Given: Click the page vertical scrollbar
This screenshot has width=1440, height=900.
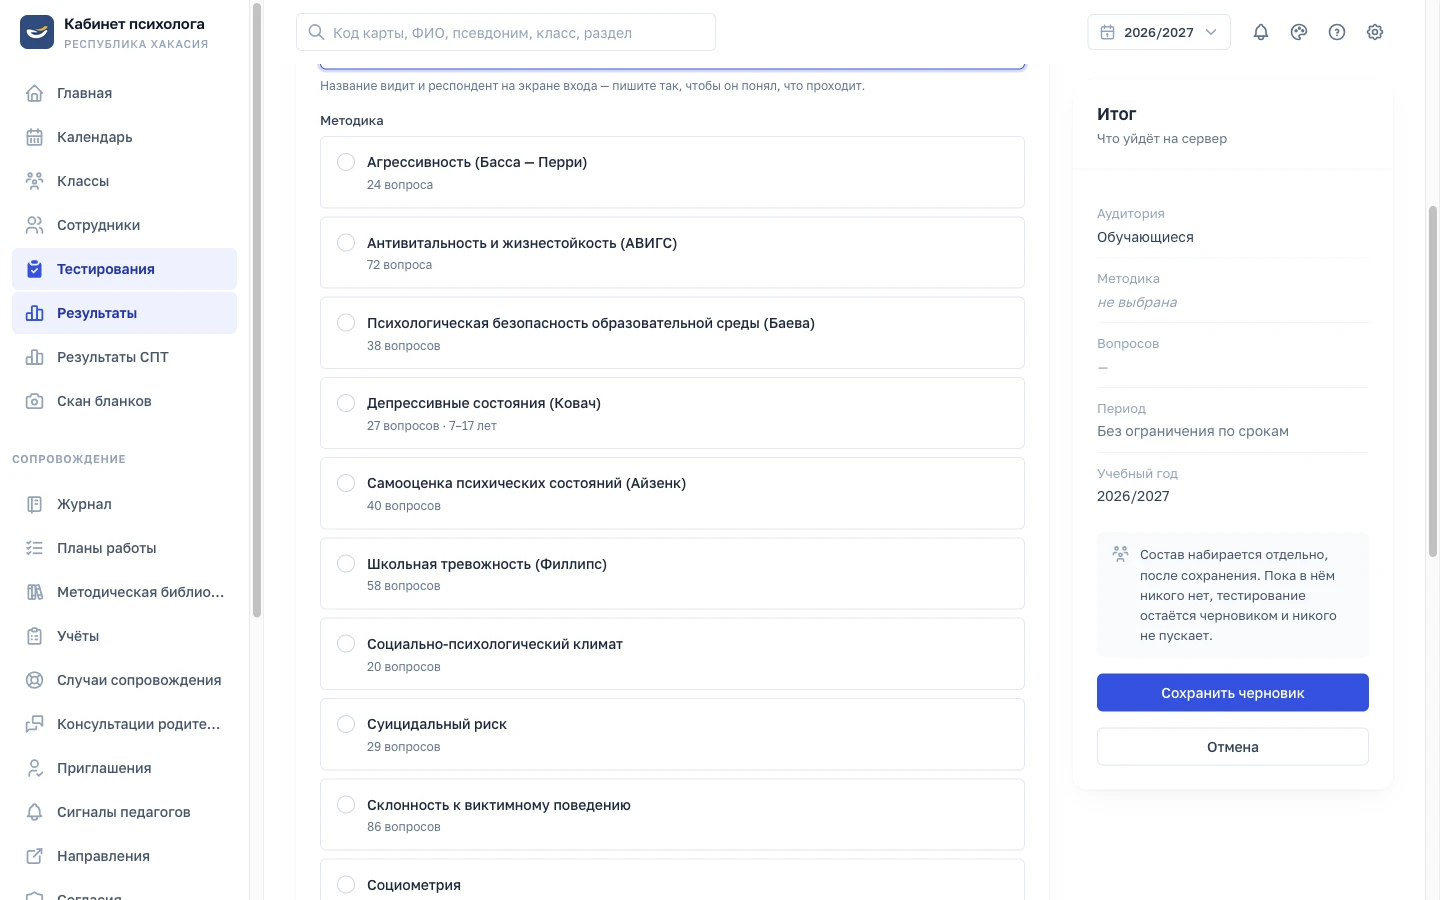Looking at the screenshot, I should (x=1433, y=381).
